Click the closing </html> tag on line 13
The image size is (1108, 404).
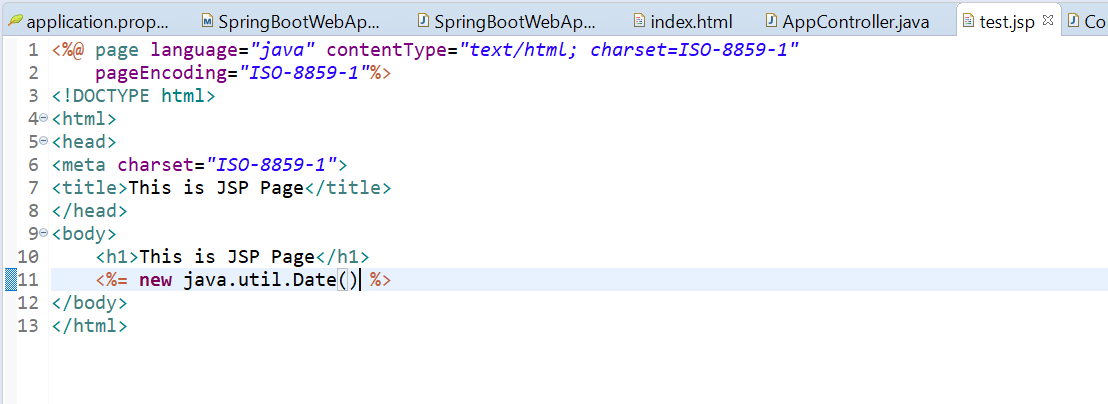tap(90, 326)
